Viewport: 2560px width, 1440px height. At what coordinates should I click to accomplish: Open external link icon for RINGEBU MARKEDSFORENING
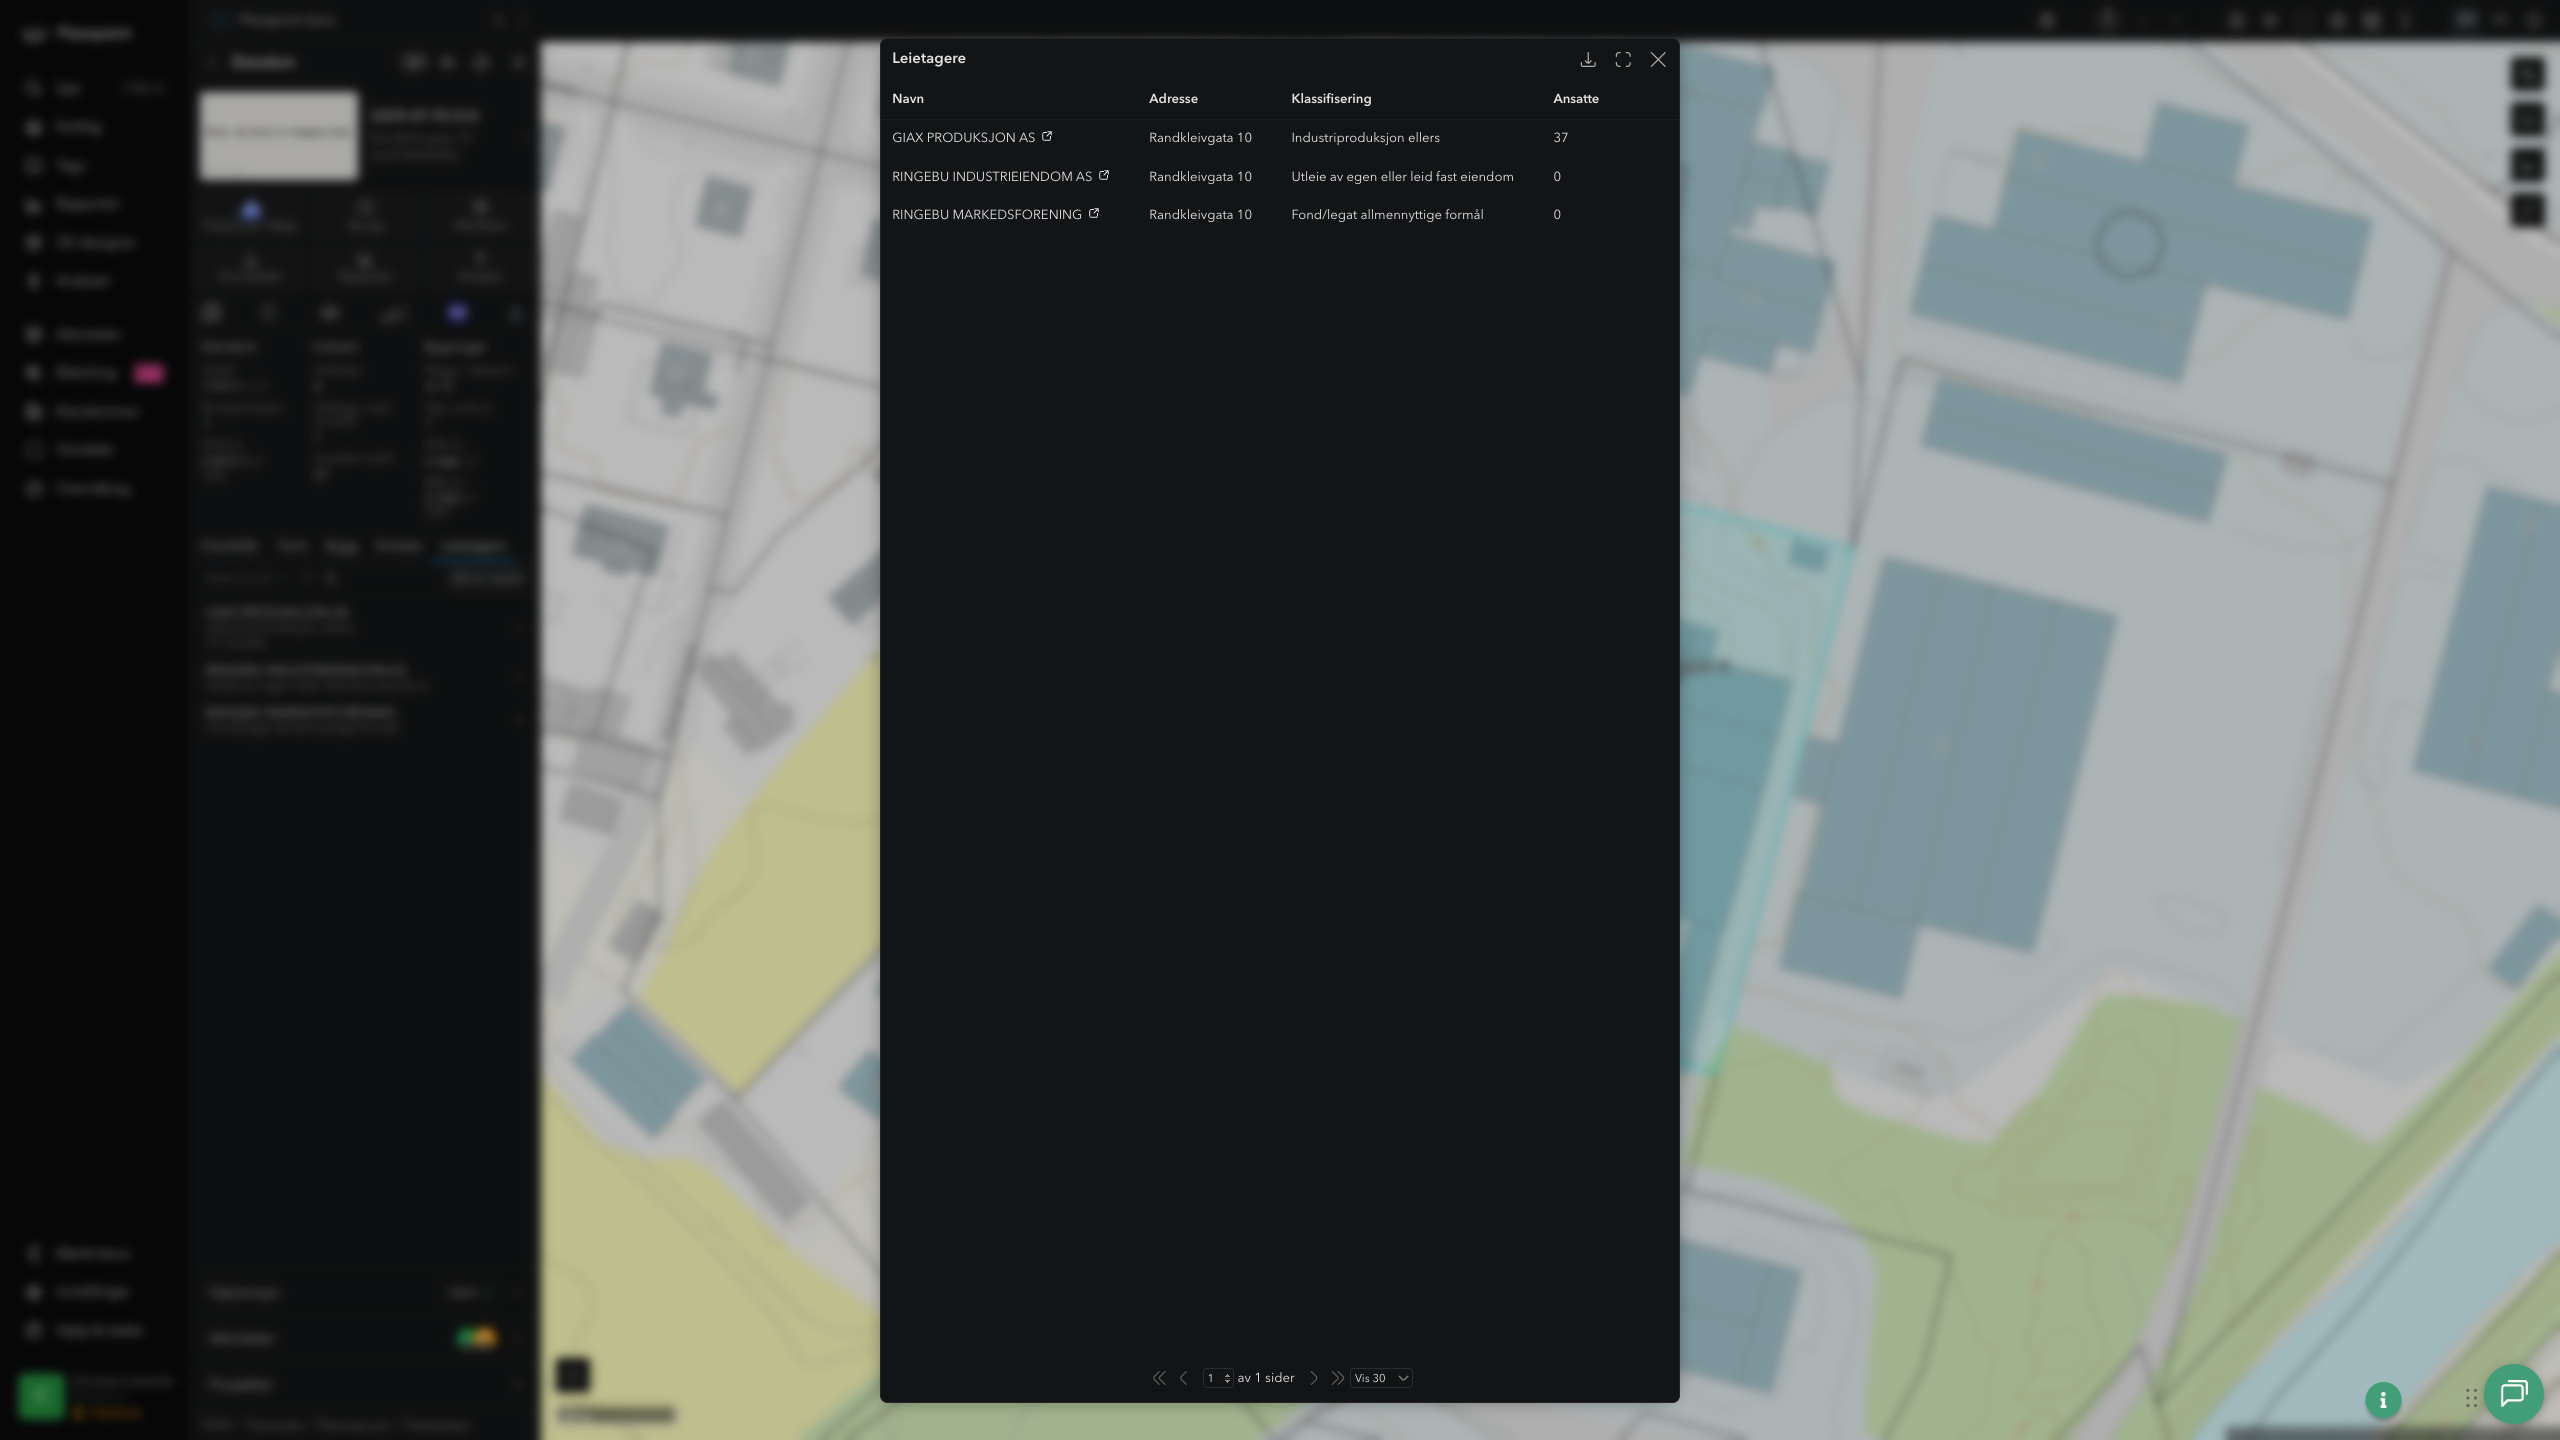coord(1094,213)
